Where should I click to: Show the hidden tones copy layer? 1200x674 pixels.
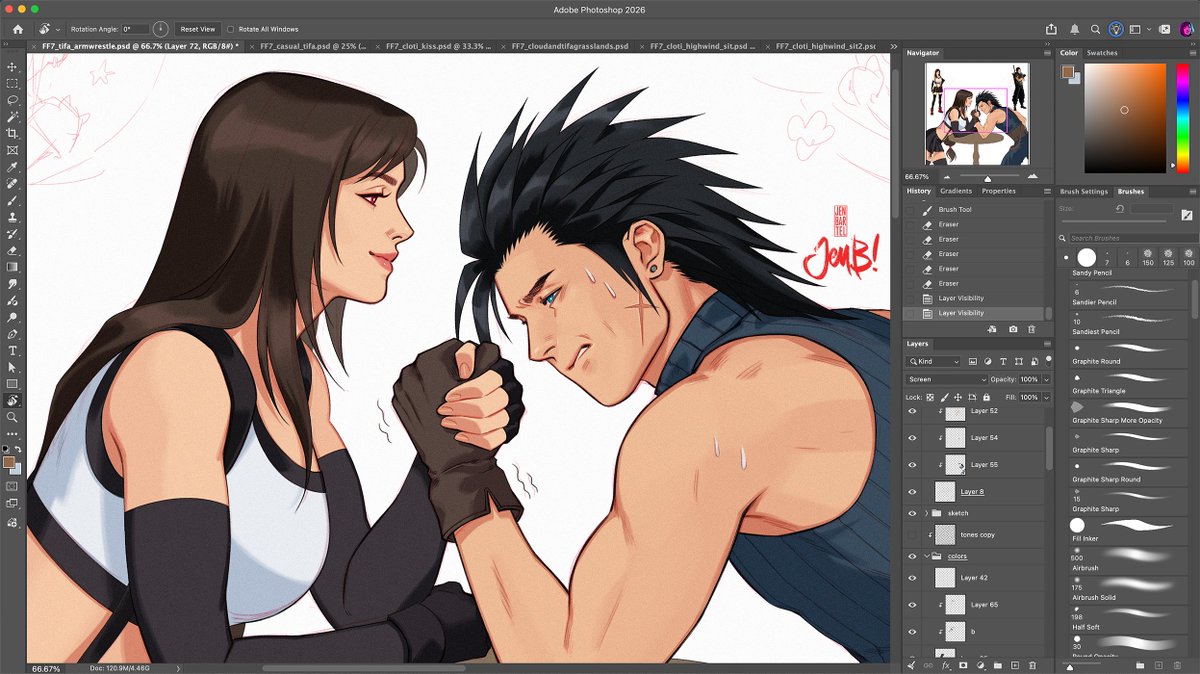tap(912, 535)
